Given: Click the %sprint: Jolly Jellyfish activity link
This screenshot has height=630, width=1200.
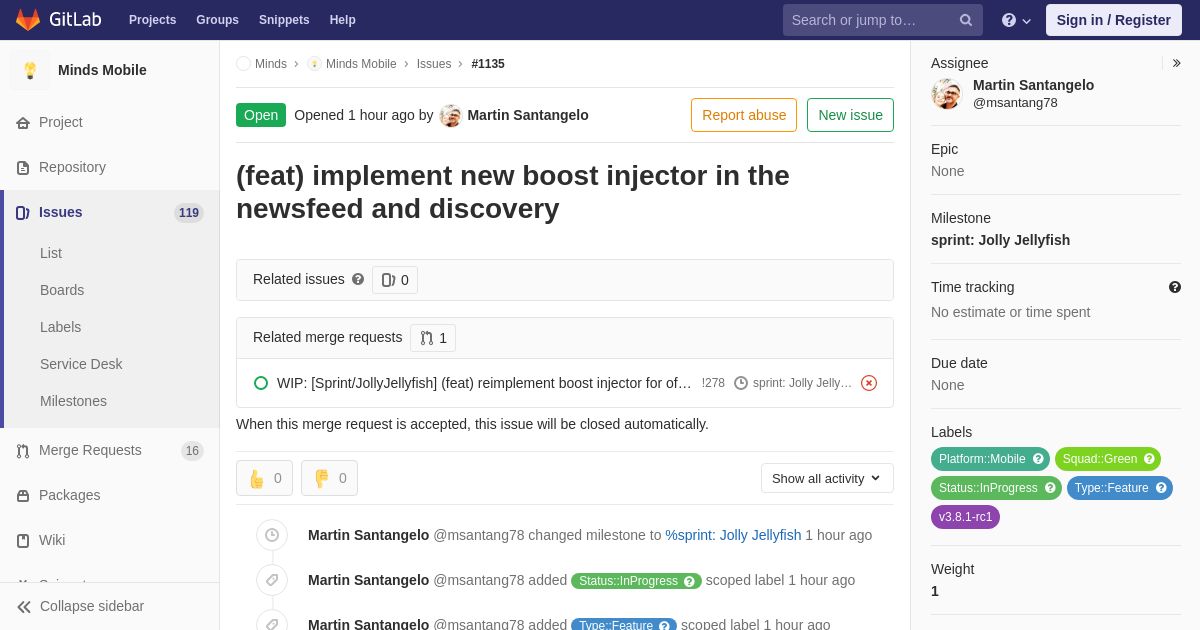Looking at the screenshot, I should (733, 535).
